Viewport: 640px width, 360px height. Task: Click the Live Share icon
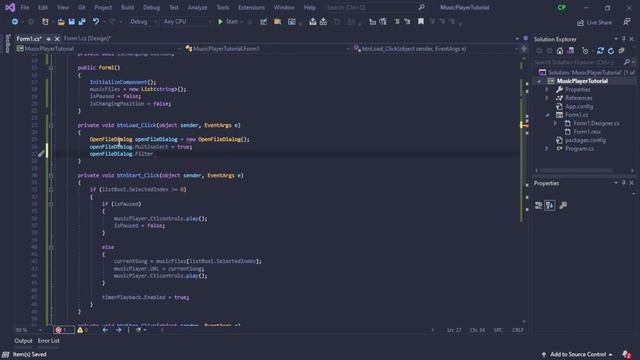580,23
